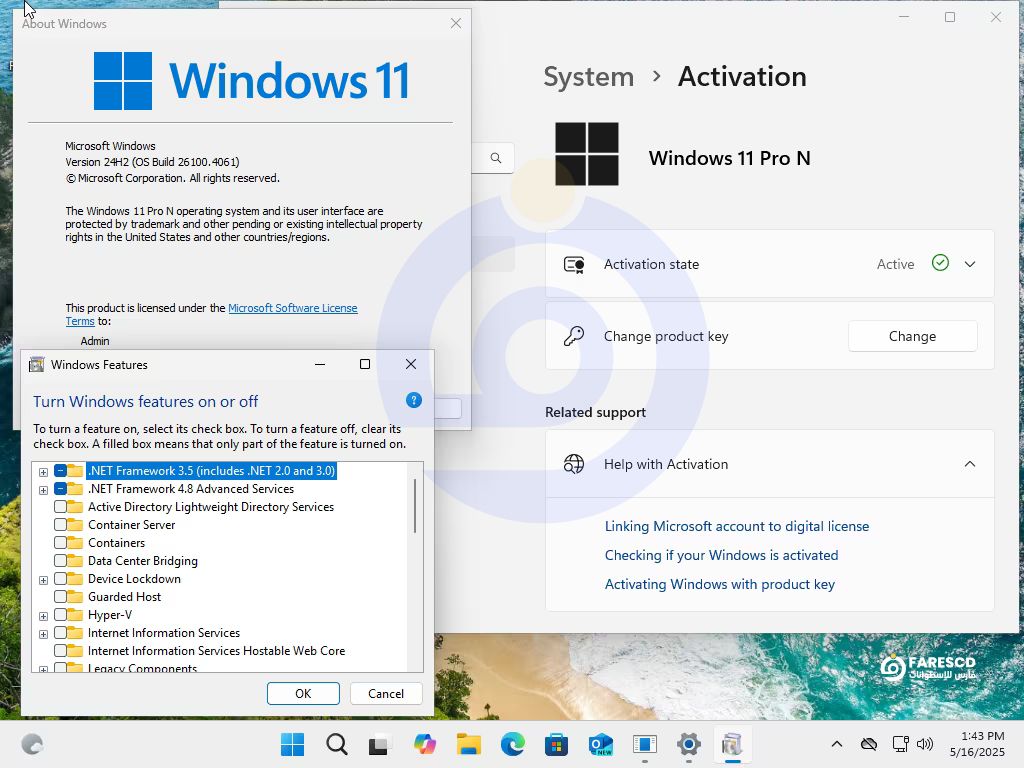The width and height of the screenshot is (1024, 768).
Task: Click the Change product key button
Action: (x=912, y=336)
